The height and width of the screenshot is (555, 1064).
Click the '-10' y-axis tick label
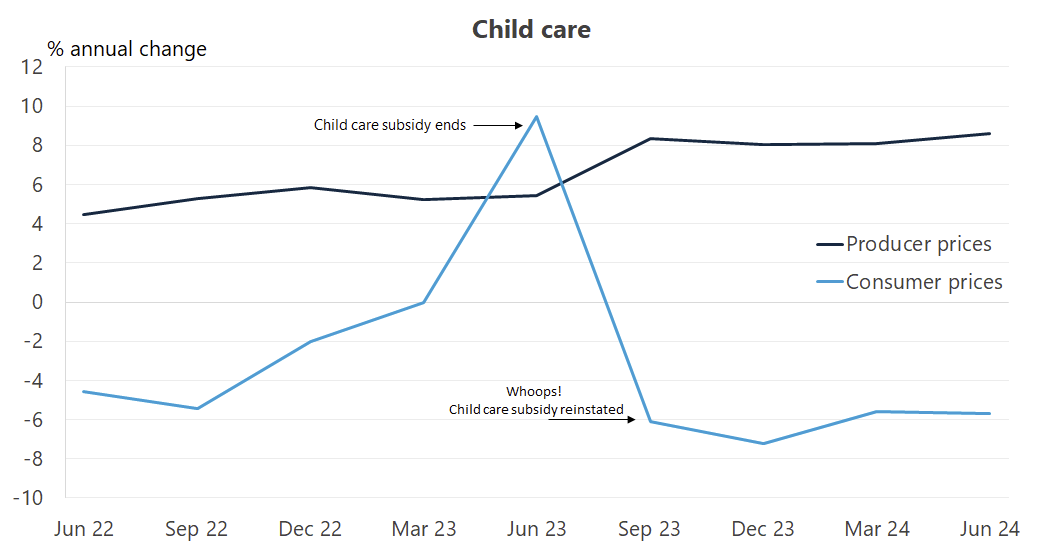[28, 497]
